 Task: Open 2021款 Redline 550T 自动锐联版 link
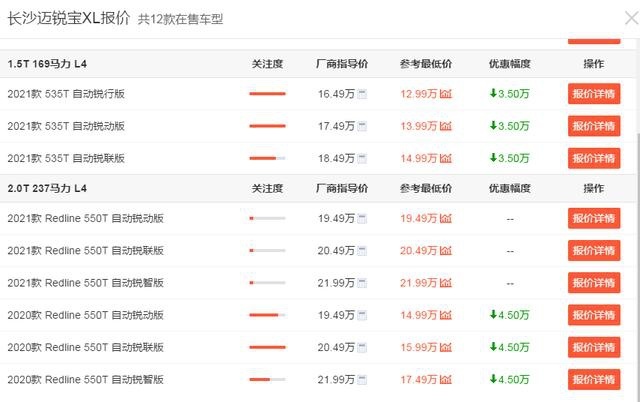(x=86, y=251)
